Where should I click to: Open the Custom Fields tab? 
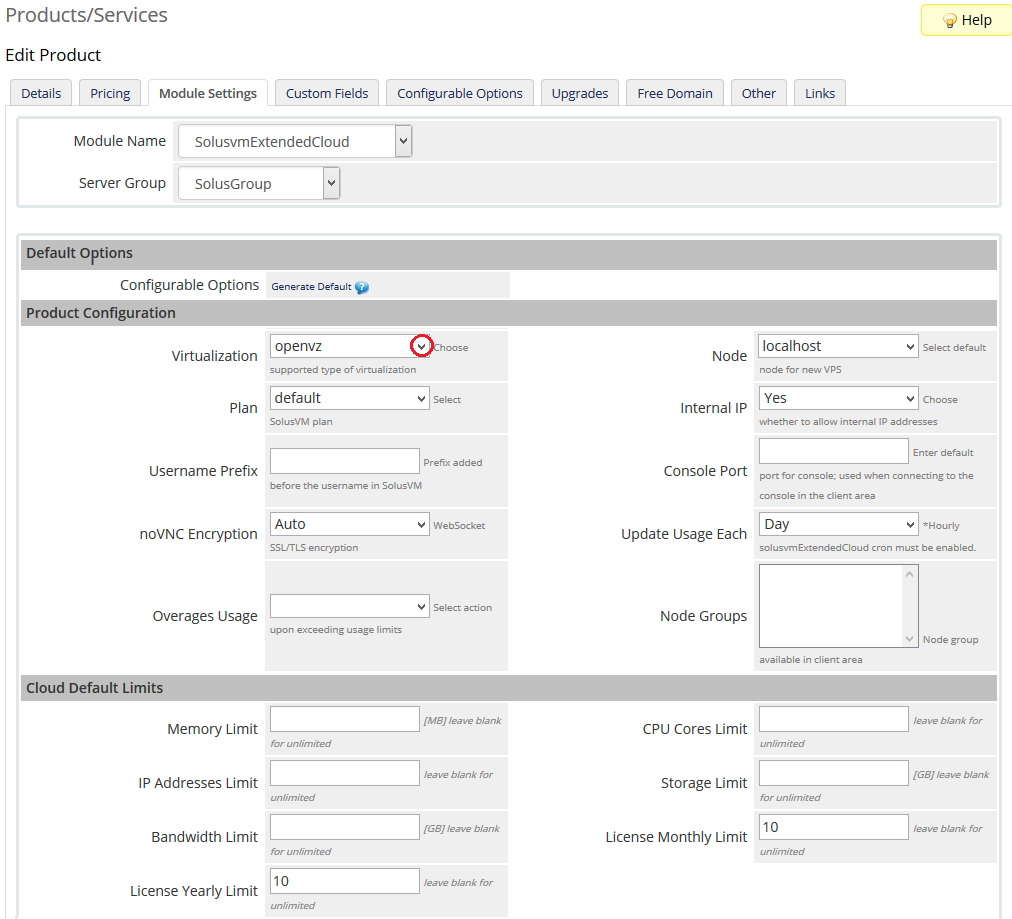click(x=327, y=93)
